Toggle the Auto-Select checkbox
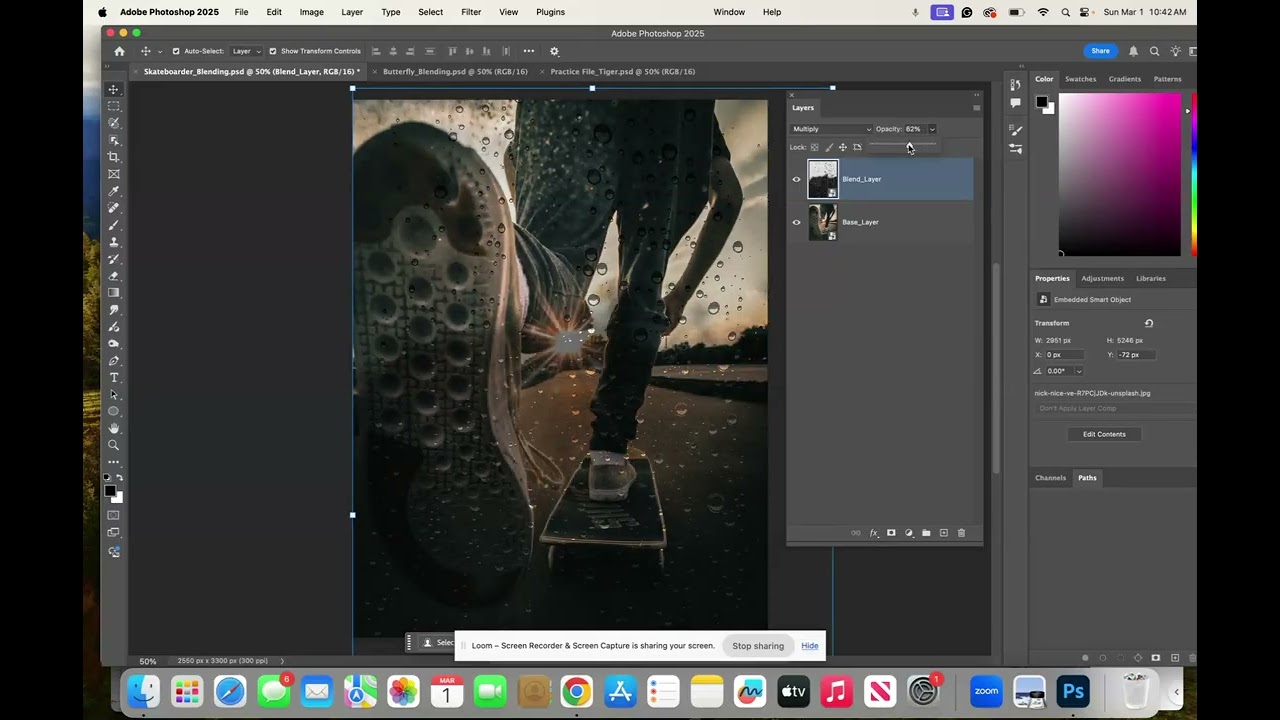 pos(176,51)
